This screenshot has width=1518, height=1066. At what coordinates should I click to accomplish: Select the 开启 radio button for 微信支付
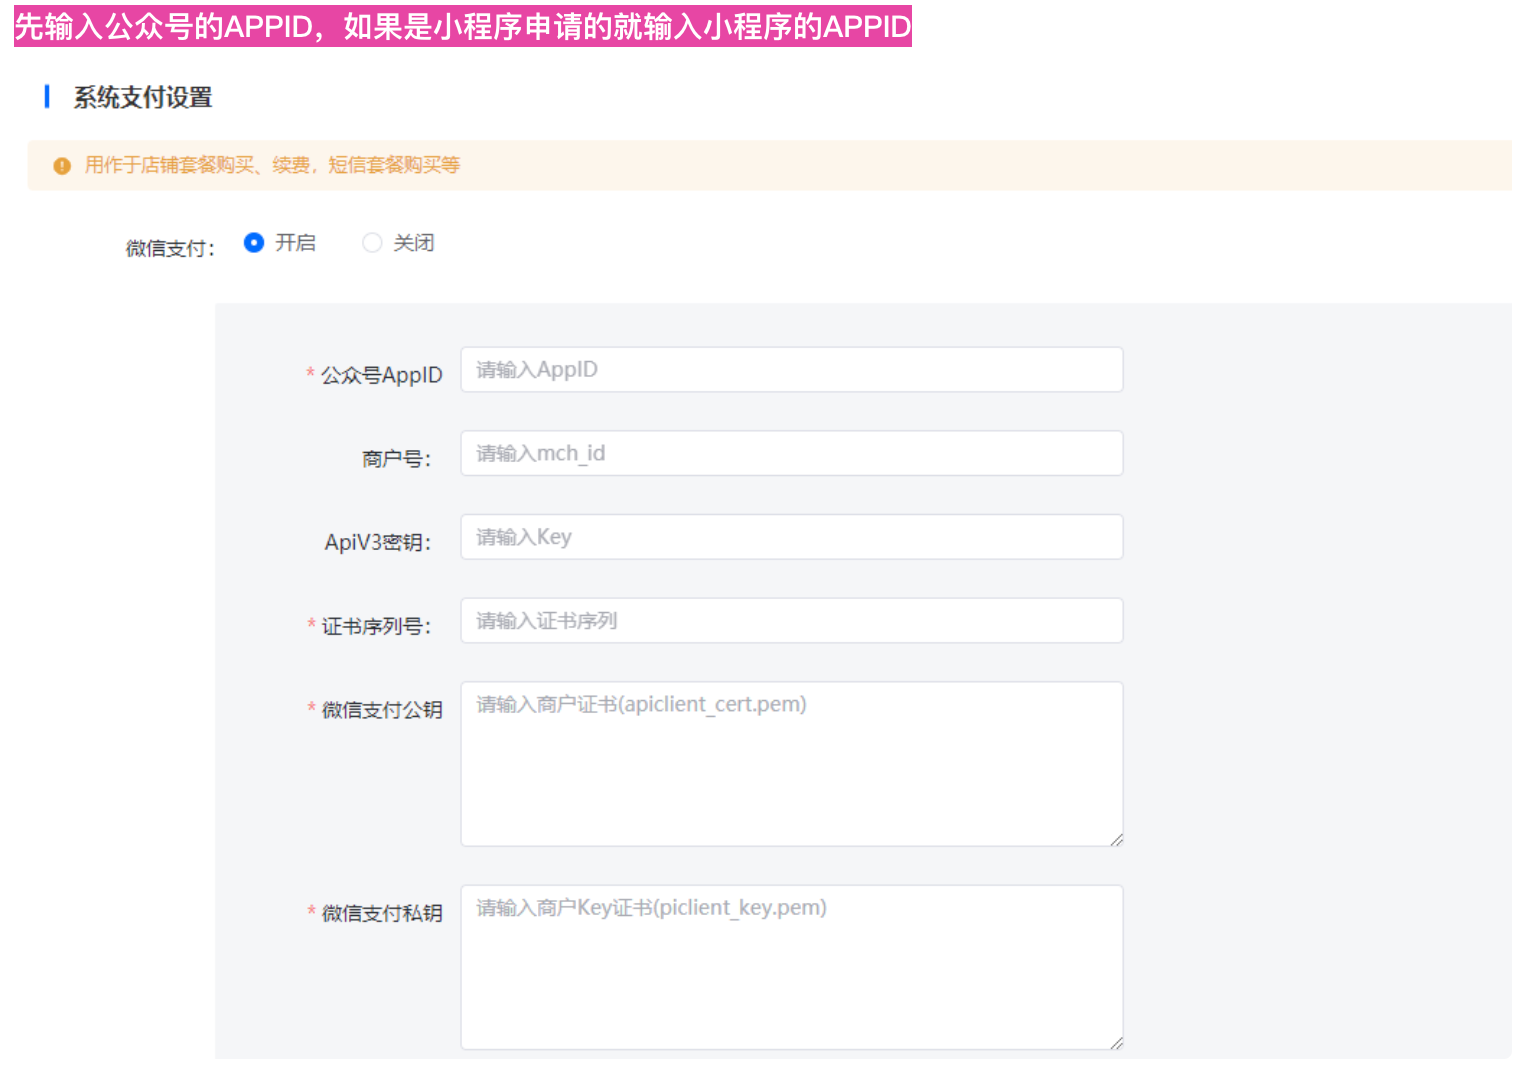pos(254,243)
